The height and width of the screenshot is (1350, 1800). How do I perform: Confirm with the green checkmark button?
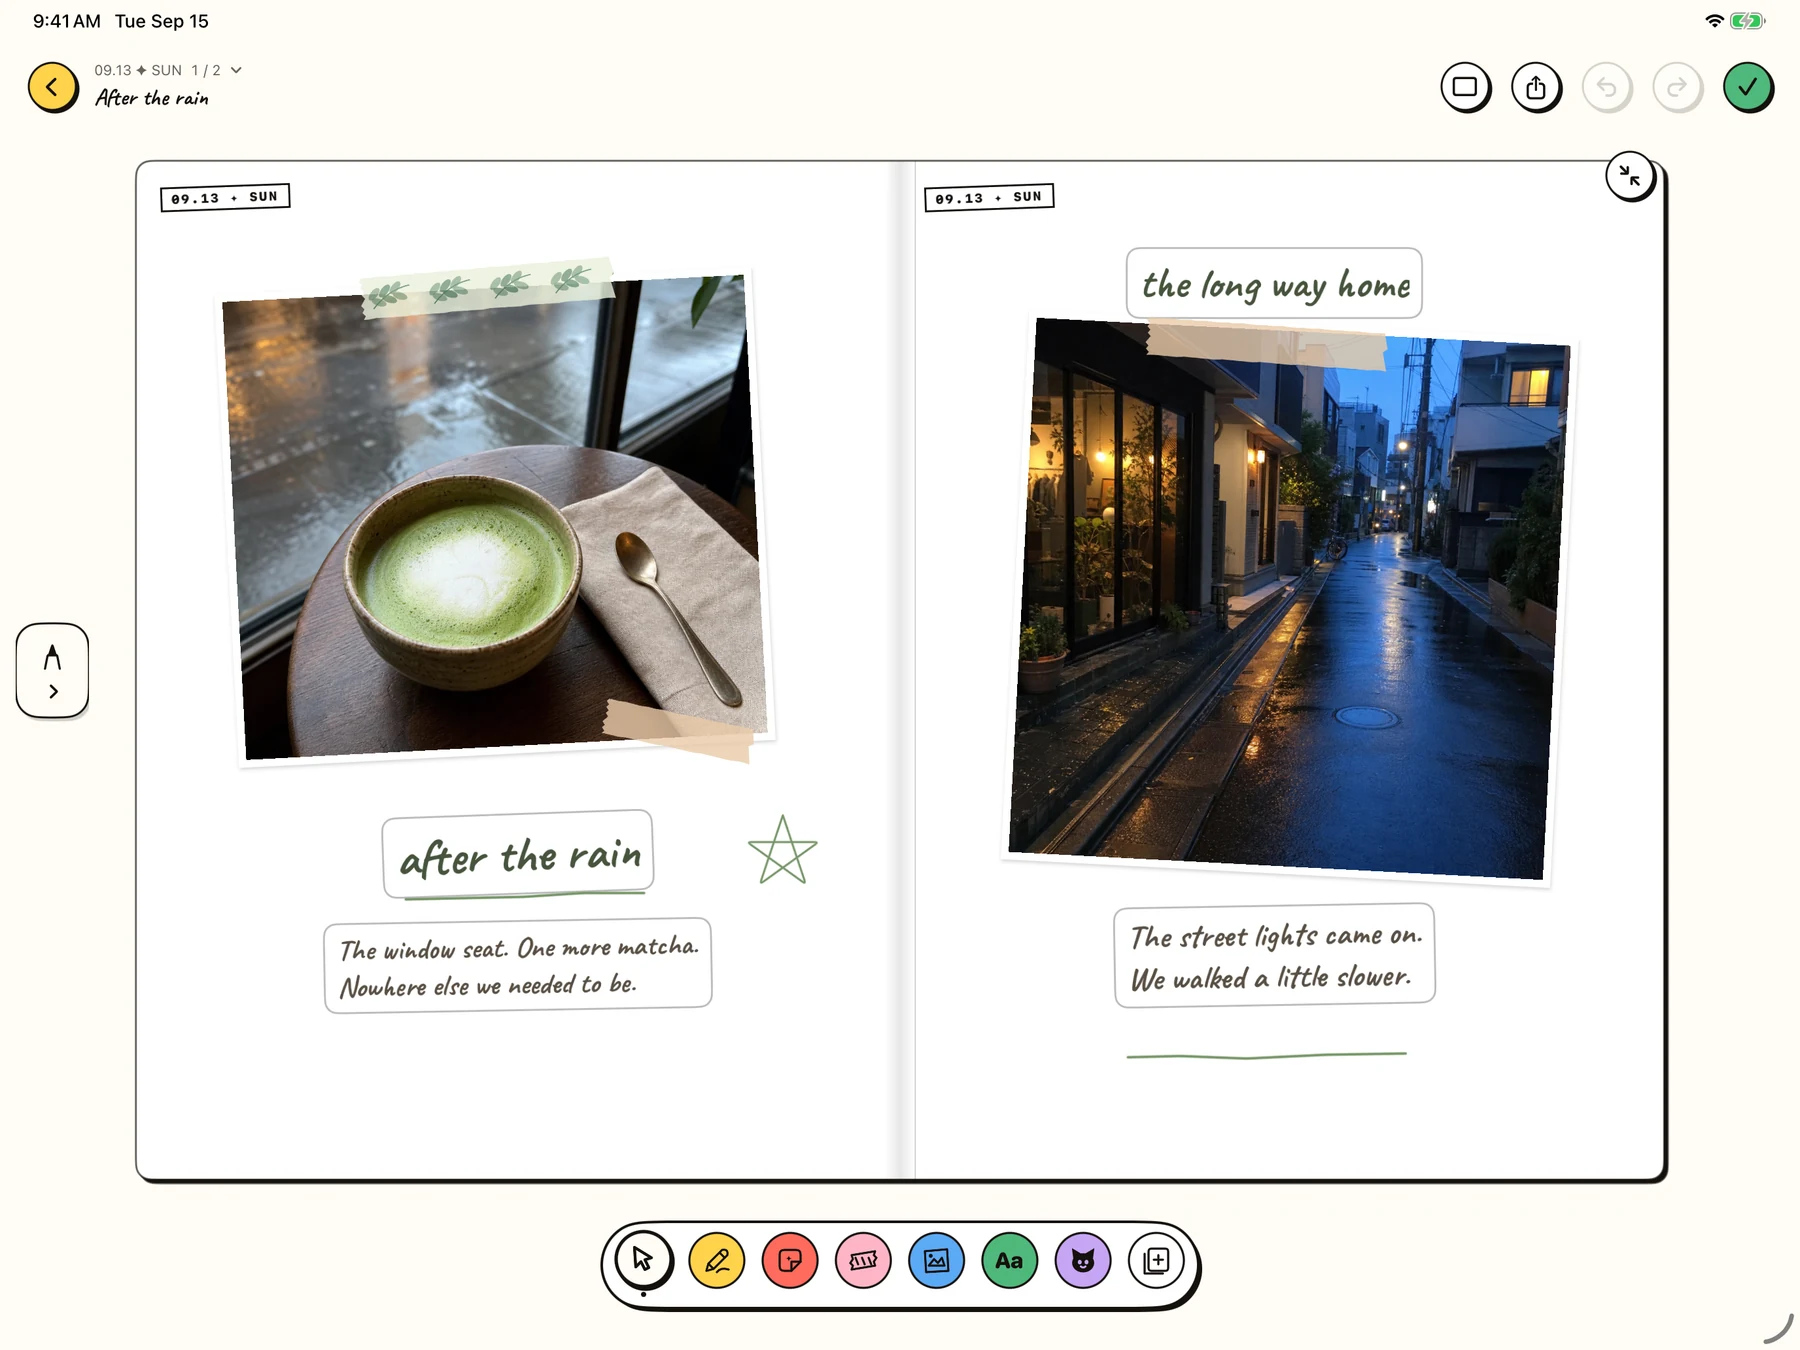[1748, 87]
